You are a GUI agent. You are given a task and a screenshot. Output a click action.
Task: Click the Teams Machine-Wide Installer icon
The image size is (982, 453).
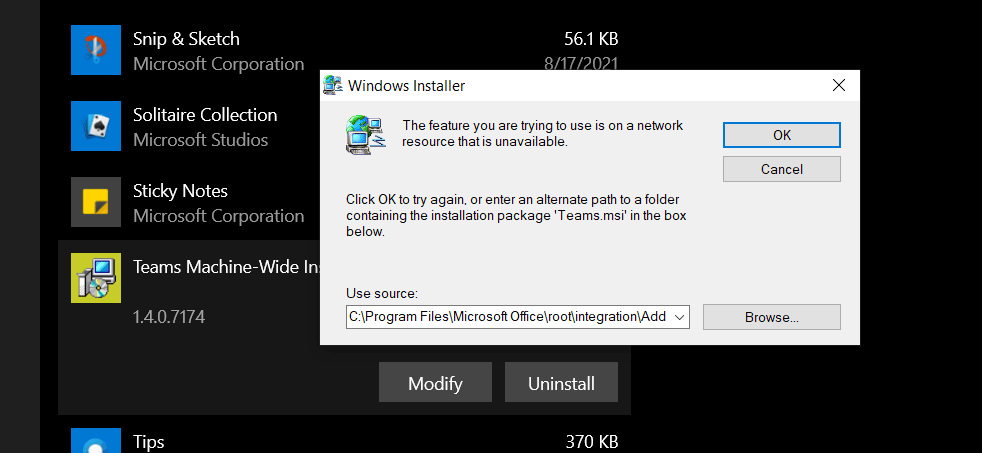point(96,278)
